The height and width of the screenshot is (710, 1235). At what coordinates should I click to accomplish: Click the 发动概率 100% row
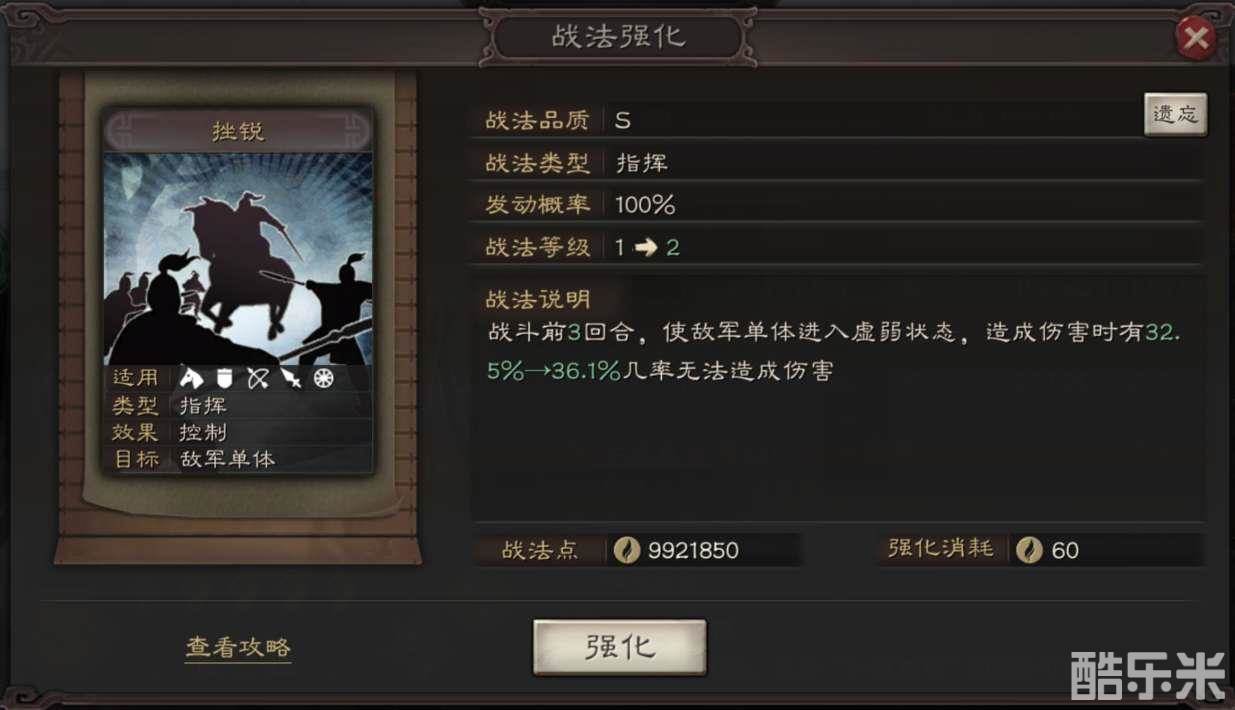point(838,205)
